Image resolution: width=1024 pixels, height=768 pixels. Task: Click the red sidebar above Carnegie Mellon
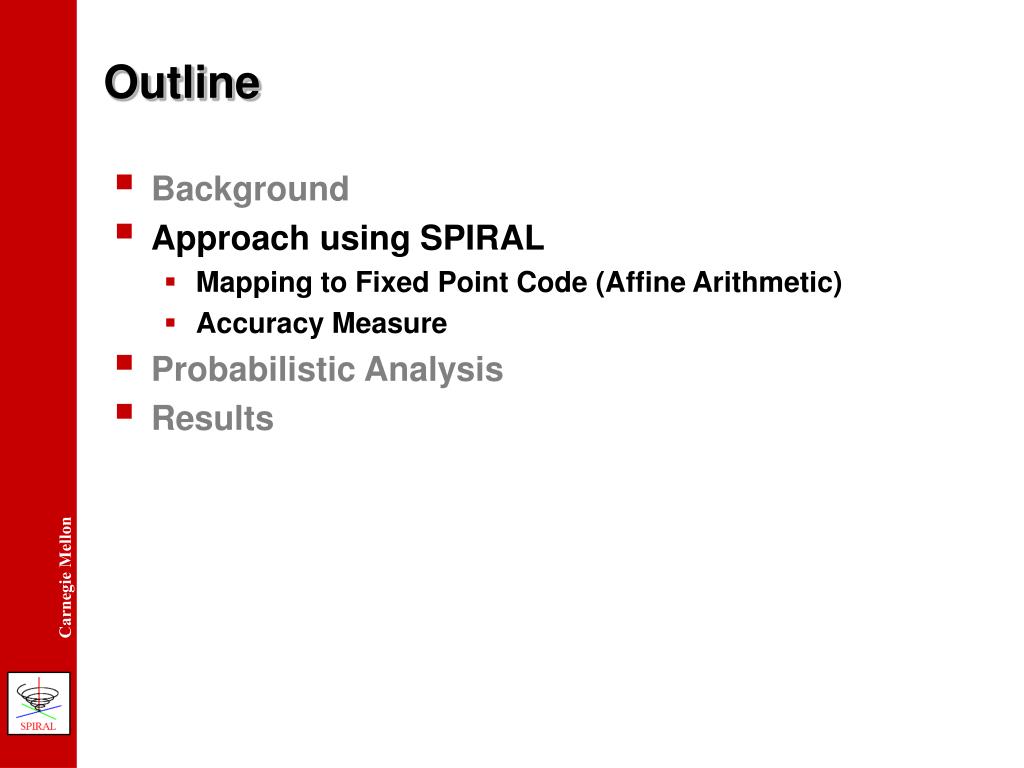pyautogui.click(x=38, y=261)
